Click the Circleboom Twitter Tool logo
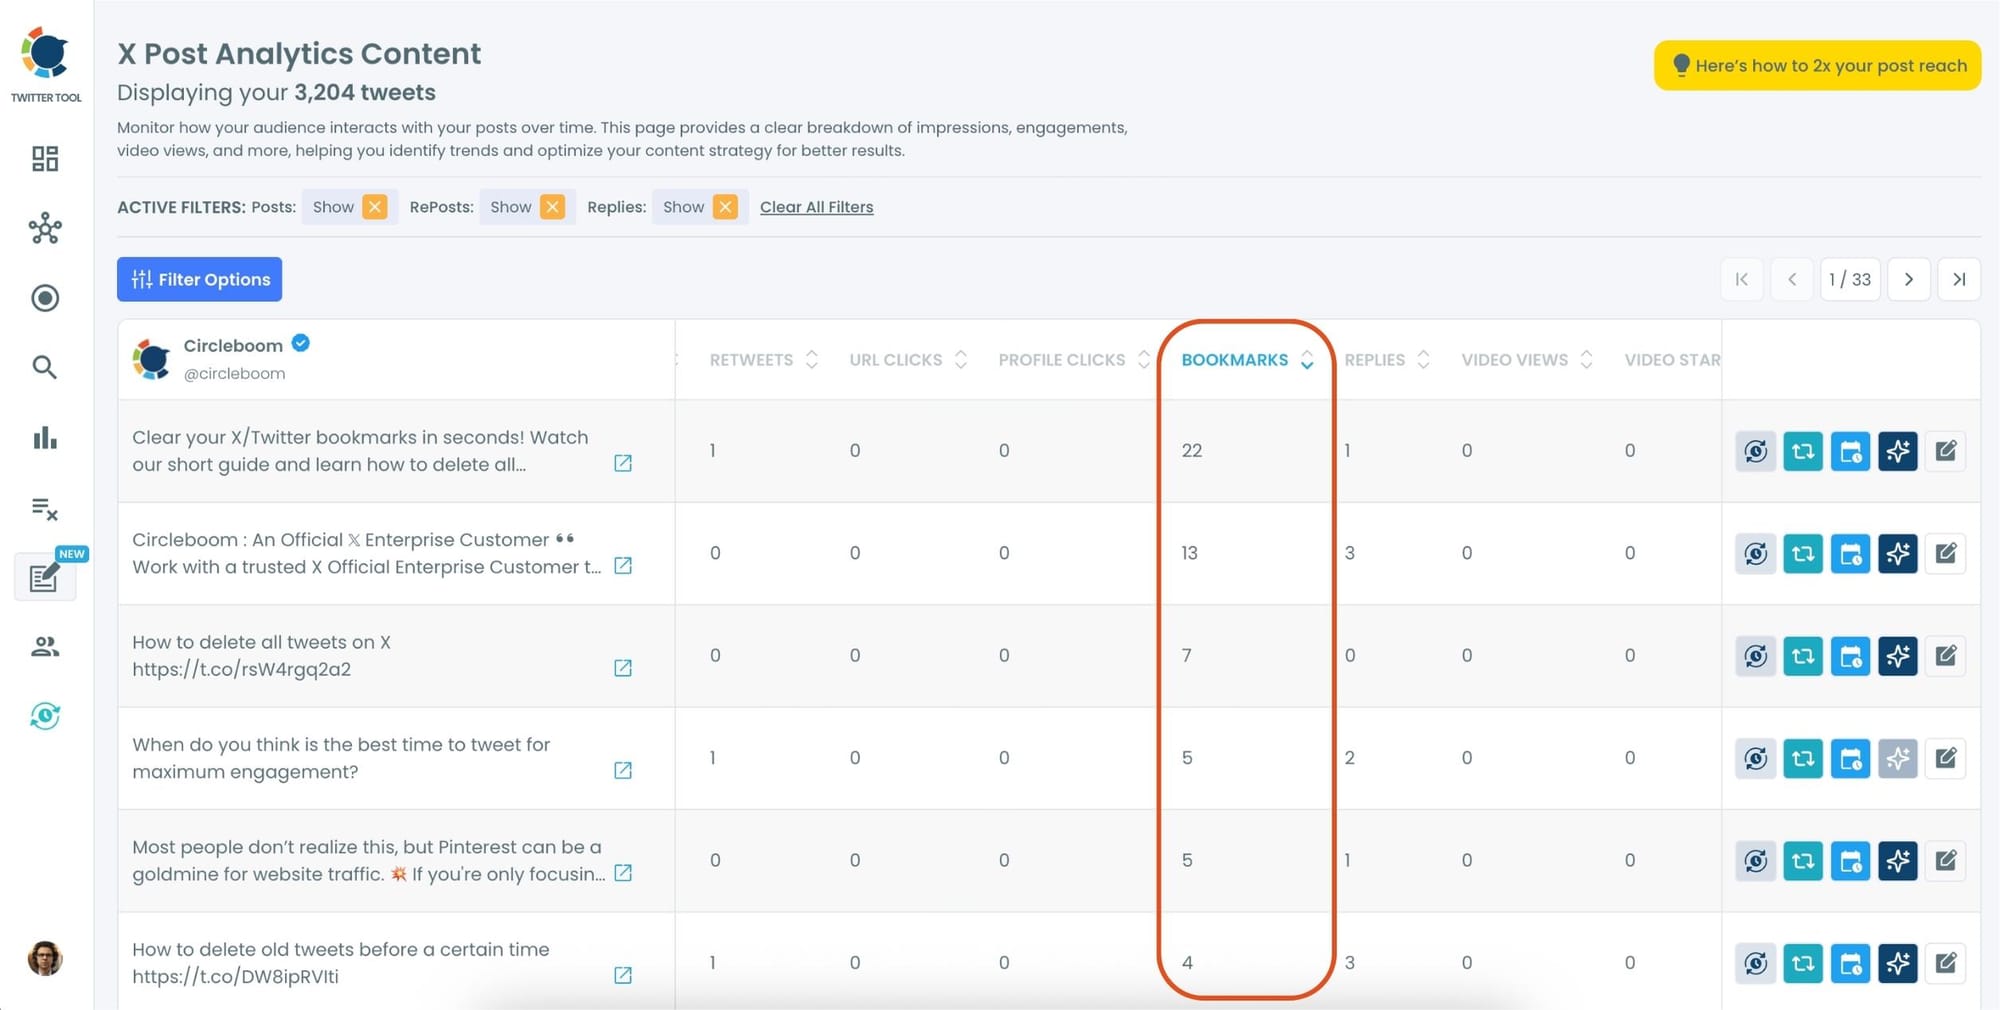The width and height of the screenshot is (2000, 1010). pos(46,64)
